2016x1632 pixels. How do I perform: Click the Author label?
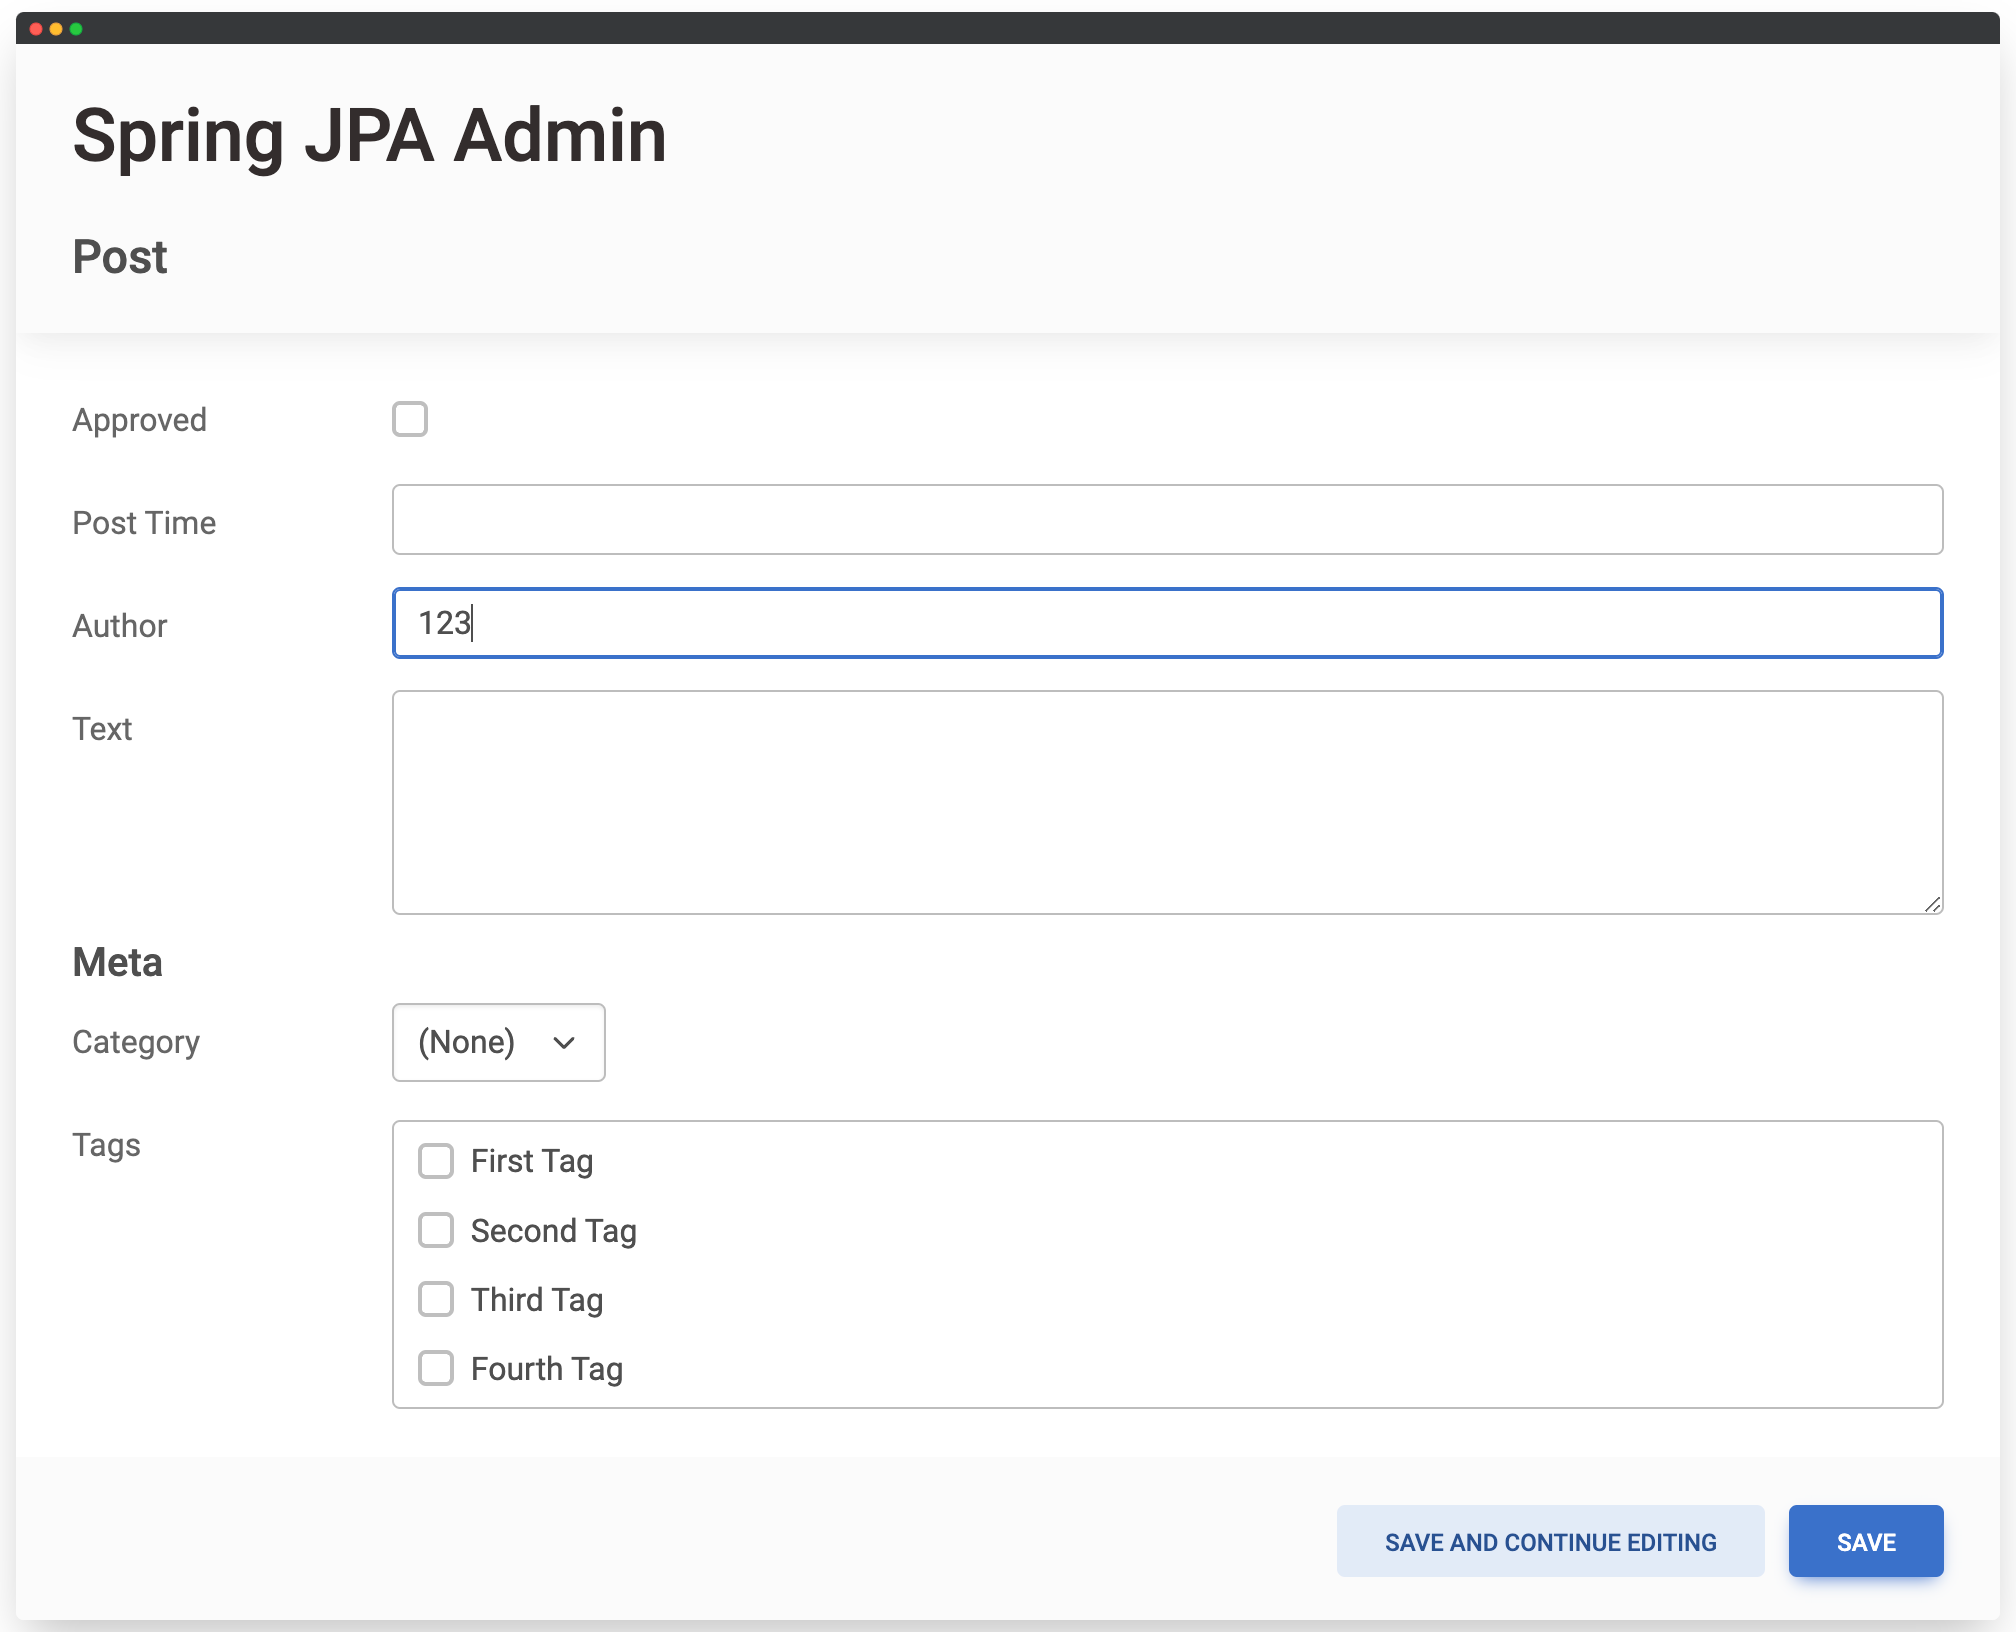[120, 626]
